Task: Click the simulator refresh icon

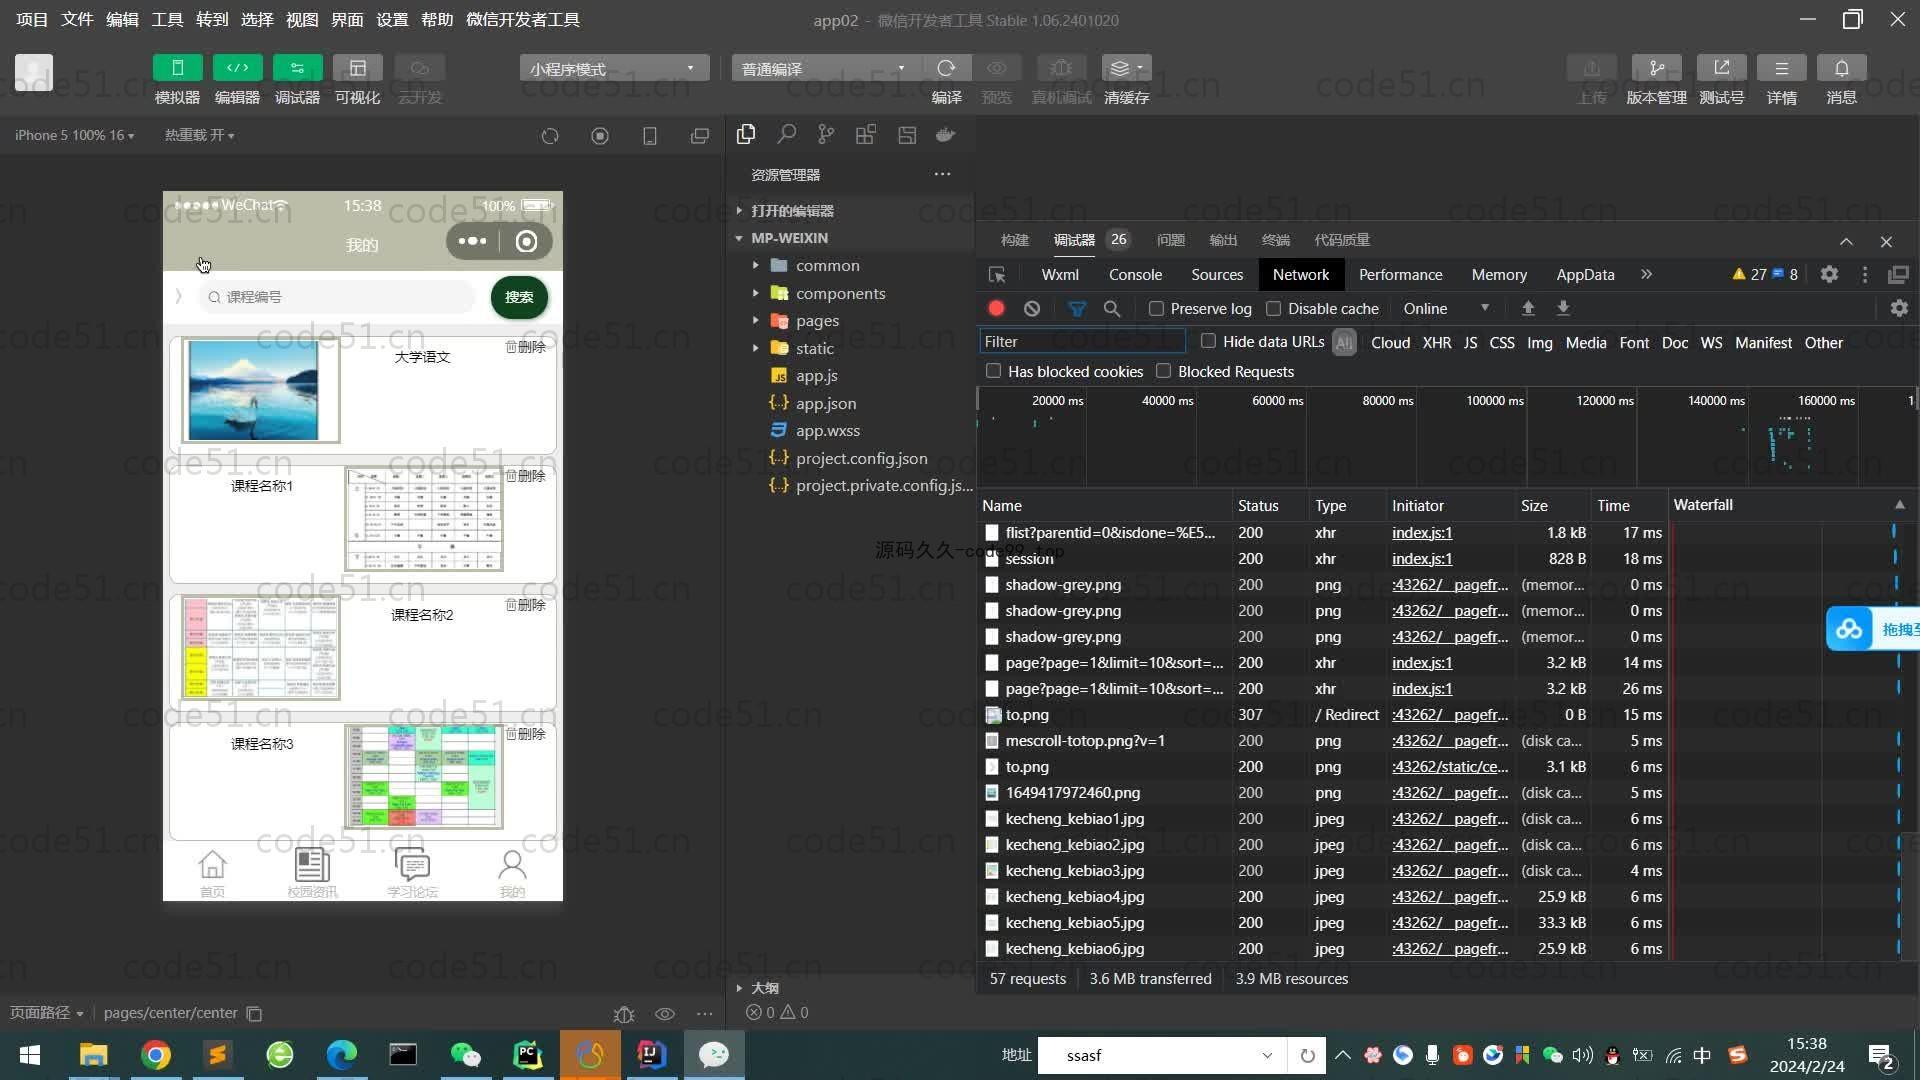Action: (550, 136)
